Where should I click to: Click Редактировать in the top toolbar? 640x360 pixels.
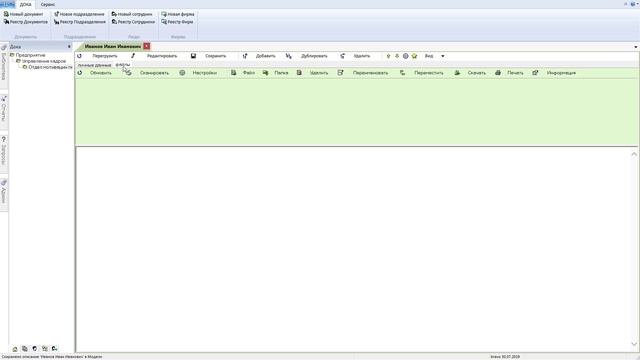(154, 56)
